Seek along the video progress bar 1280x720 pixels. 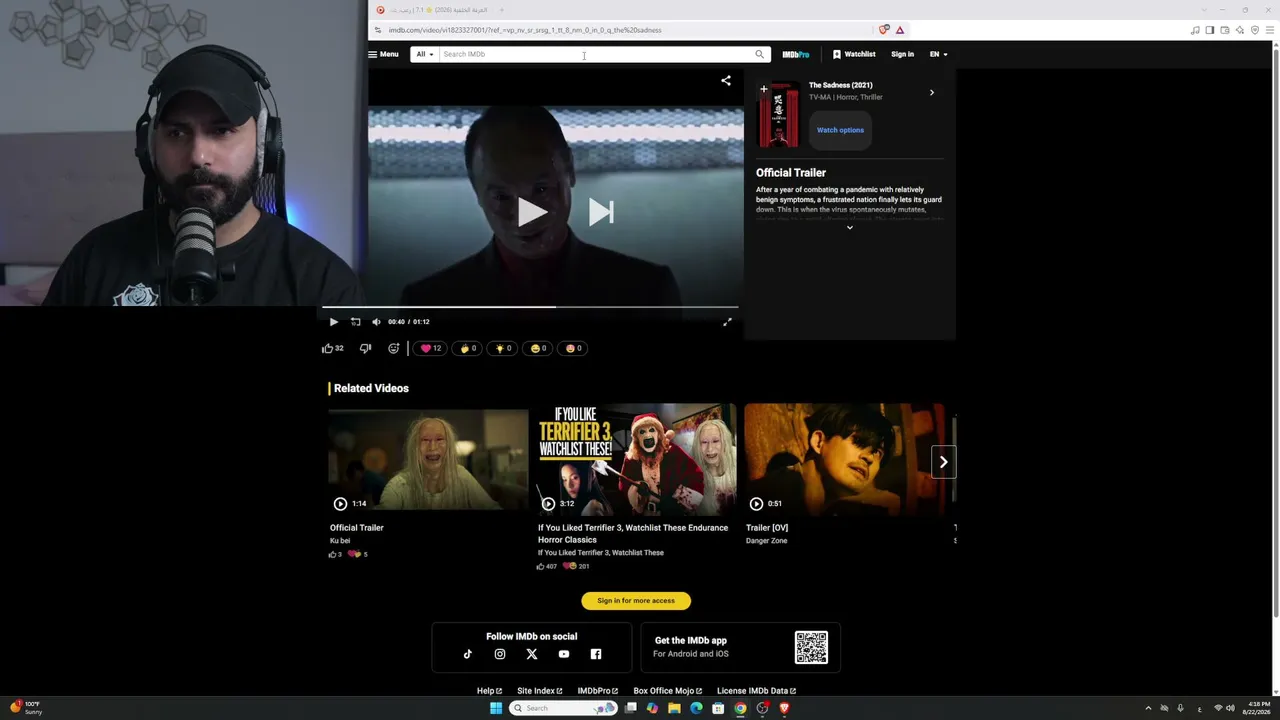pyautogui.click(x=530, y=307)
